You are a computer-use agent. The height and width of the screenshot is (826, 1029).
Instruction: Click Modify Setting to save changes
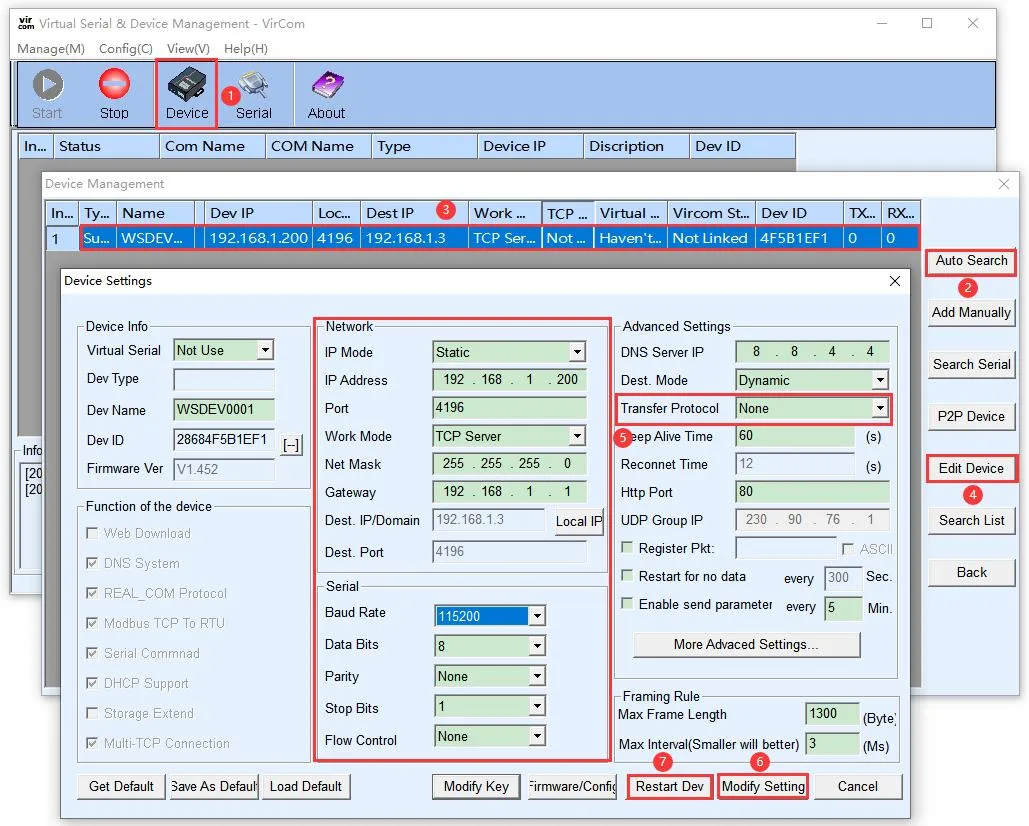coord(762,787)
